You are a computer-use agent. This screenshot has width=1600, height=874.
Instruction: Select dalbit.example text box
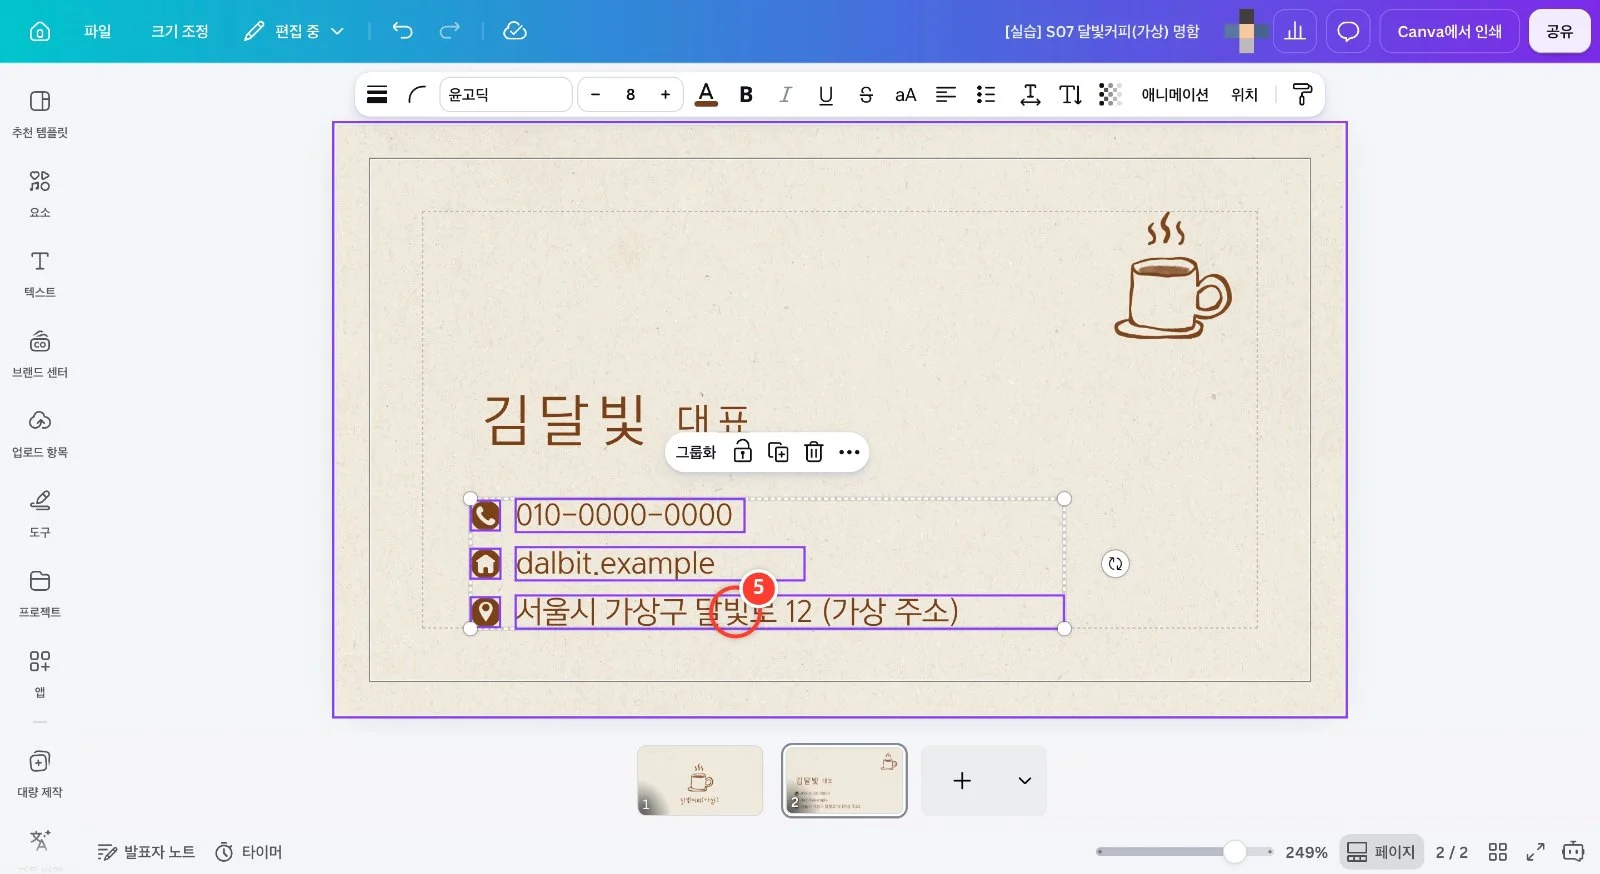pyautogui.click(x=659, y=563)
